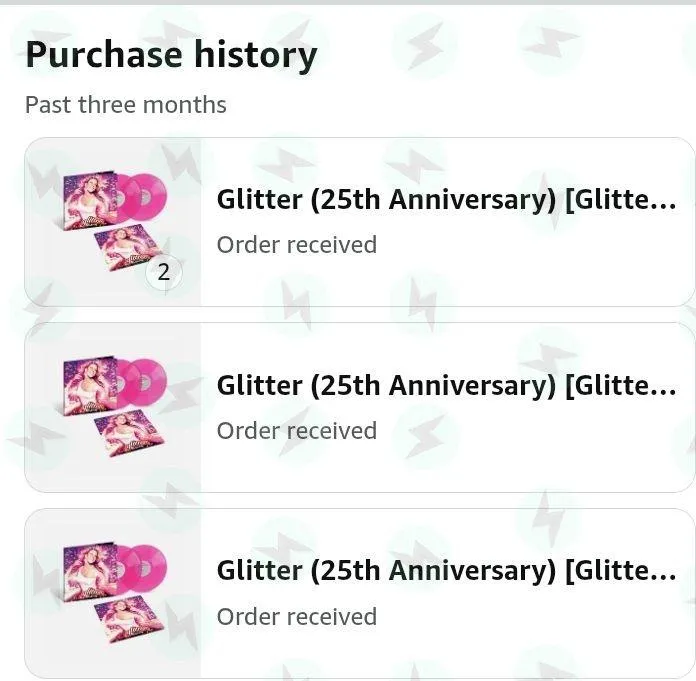
Task: Open upper album cover art in second order
Action: coord(90,386)
